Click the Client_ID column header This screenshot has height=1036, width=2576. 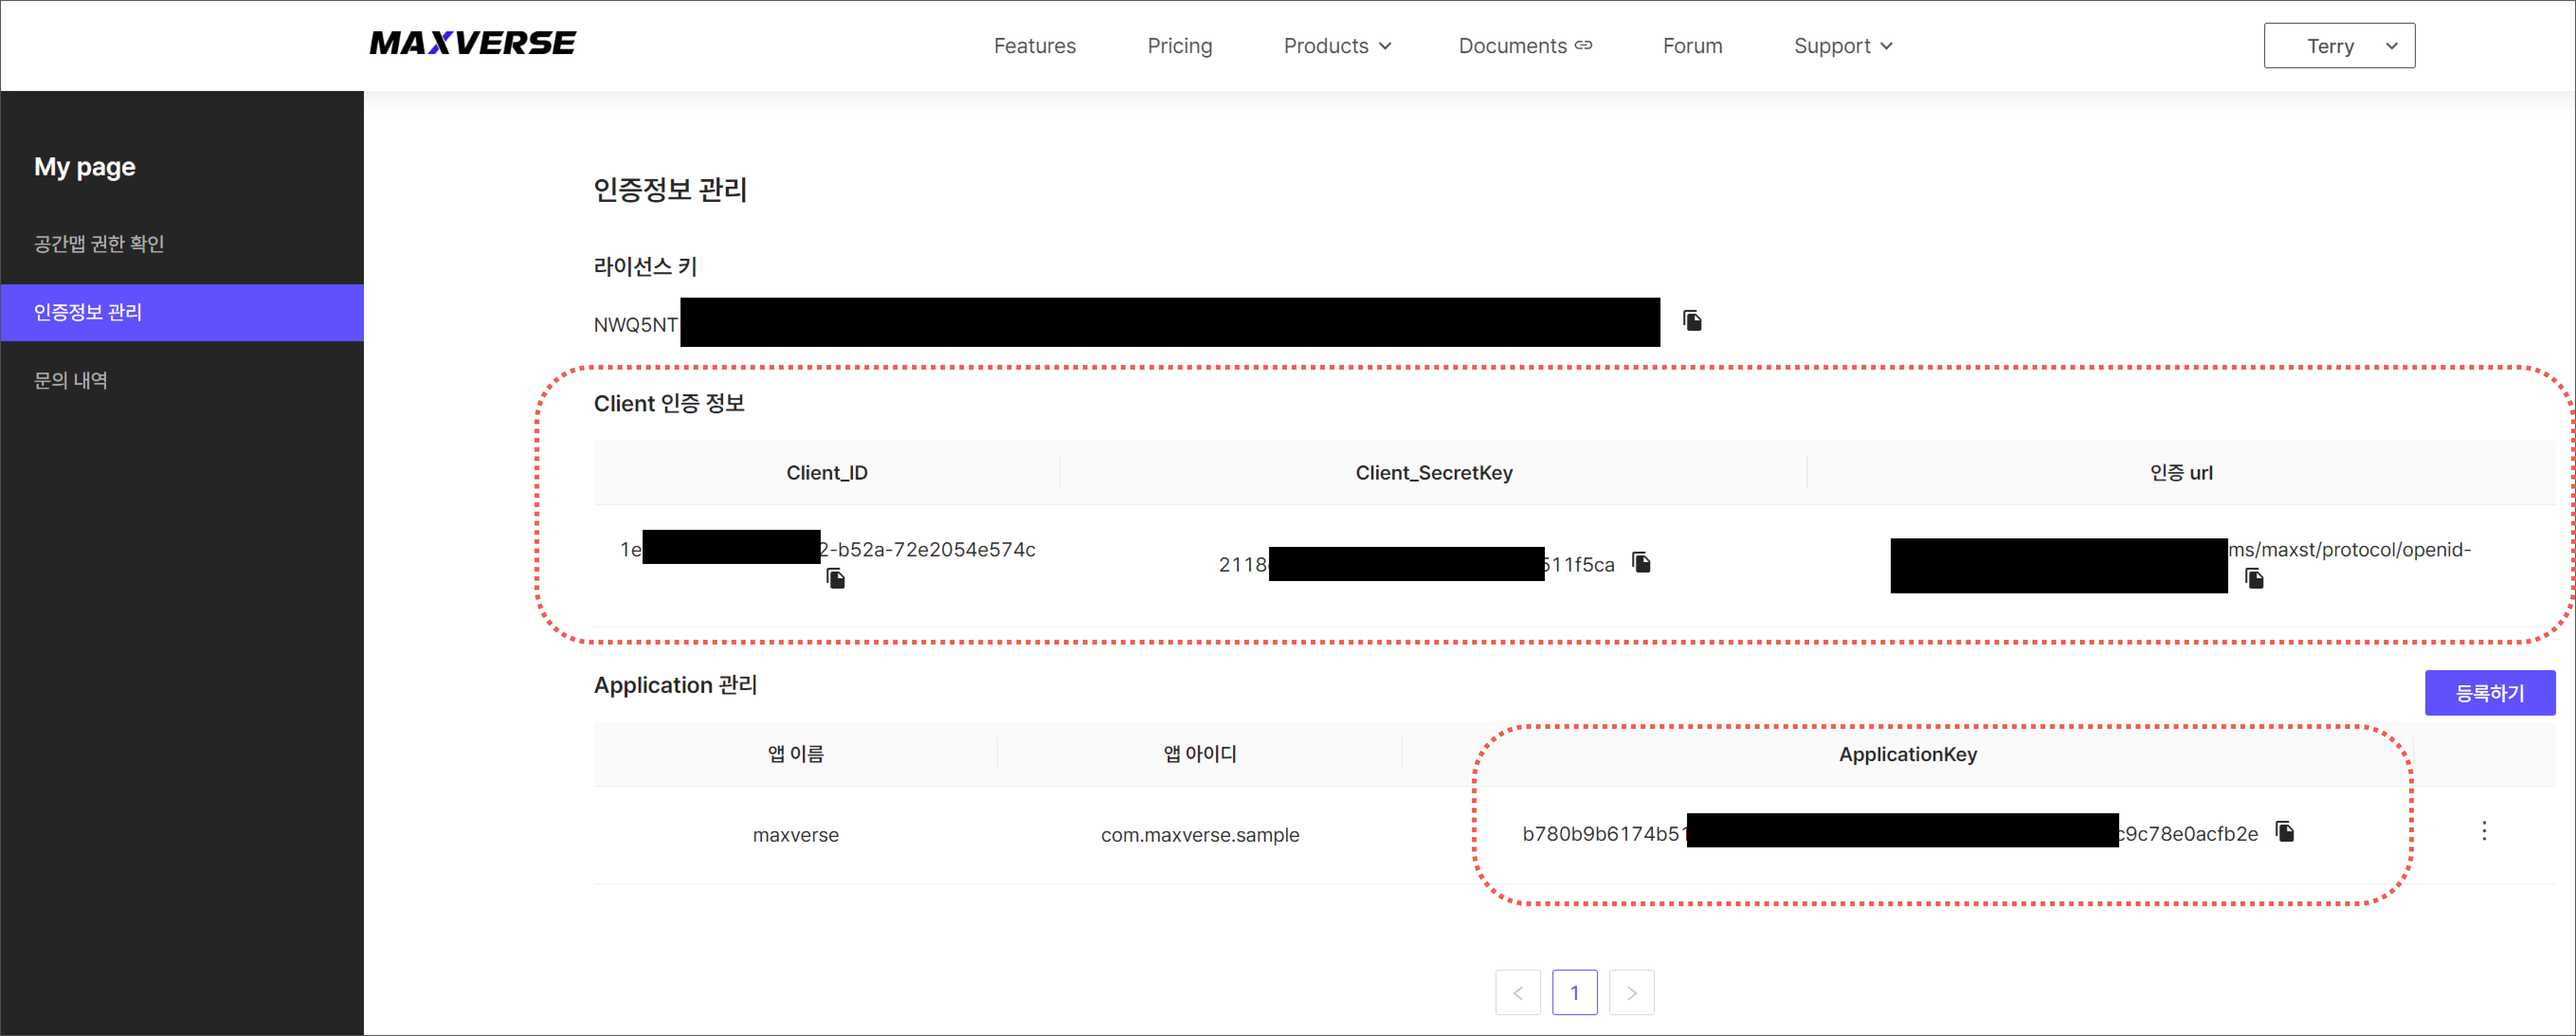coord(827,473)
